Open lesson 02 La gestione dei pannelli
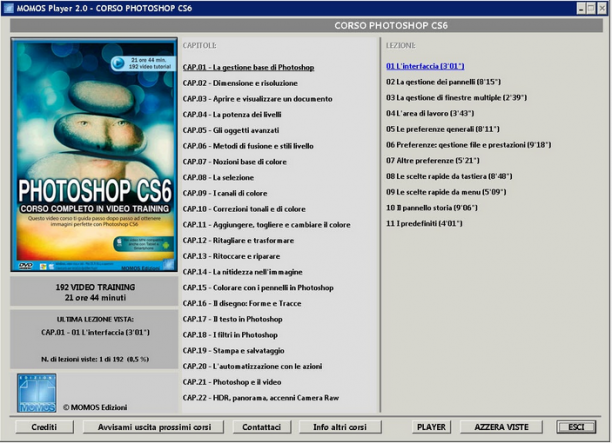This screenshot has width=612, height=443. tap(443, 82)
